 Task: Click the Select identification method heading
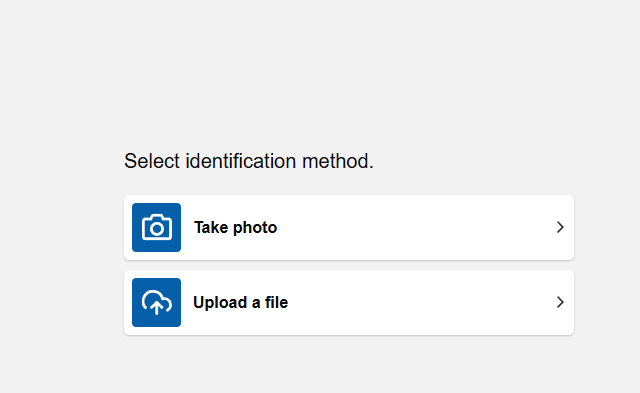pos(249,161)
